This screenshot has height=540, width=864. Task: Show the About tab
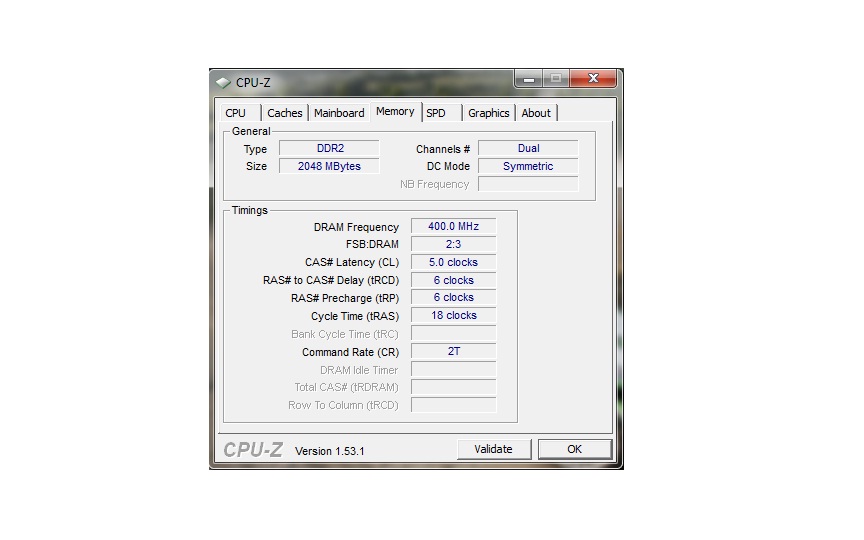[x=536, y=113]
